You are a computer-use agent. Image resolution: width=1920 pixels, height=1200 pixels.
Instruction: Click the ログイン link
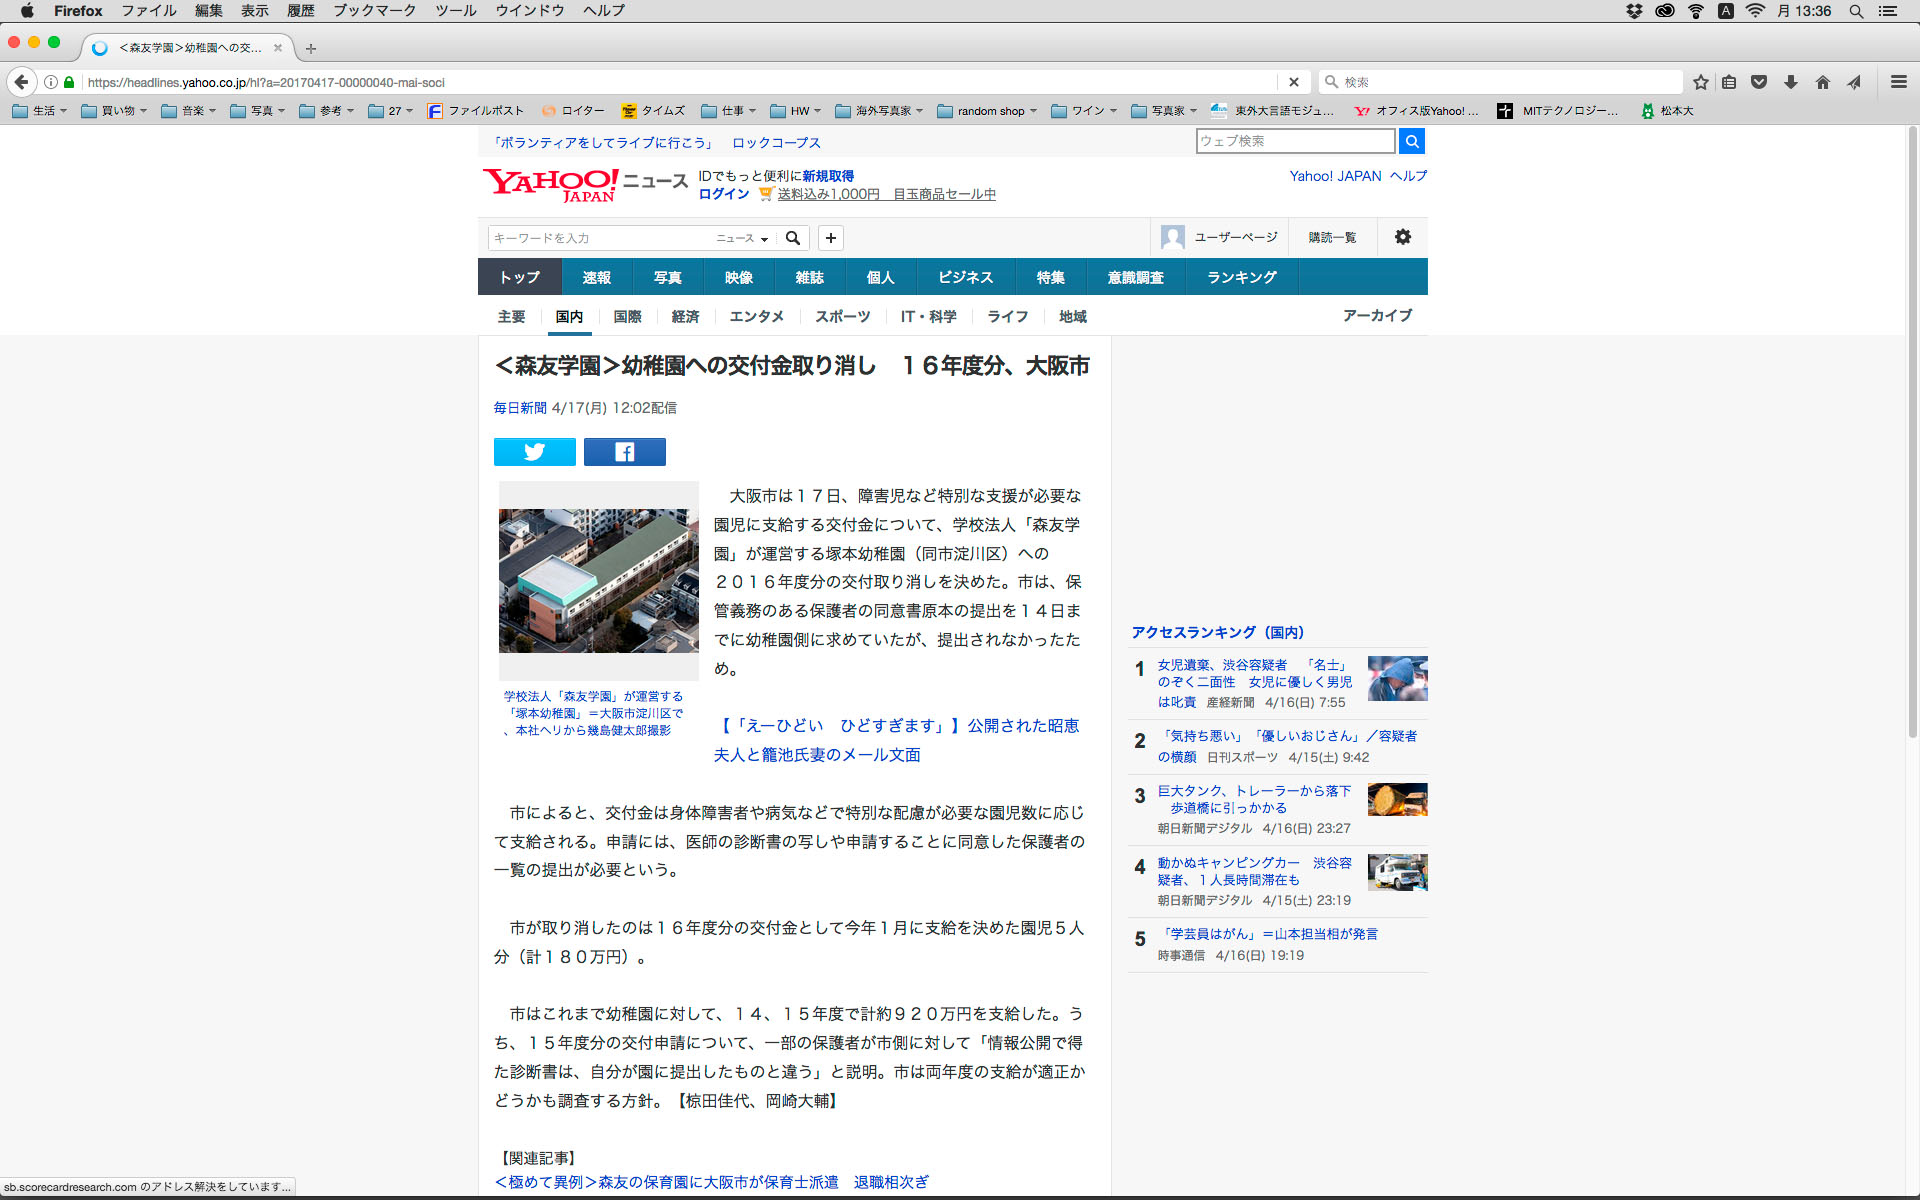click(723, 194)
